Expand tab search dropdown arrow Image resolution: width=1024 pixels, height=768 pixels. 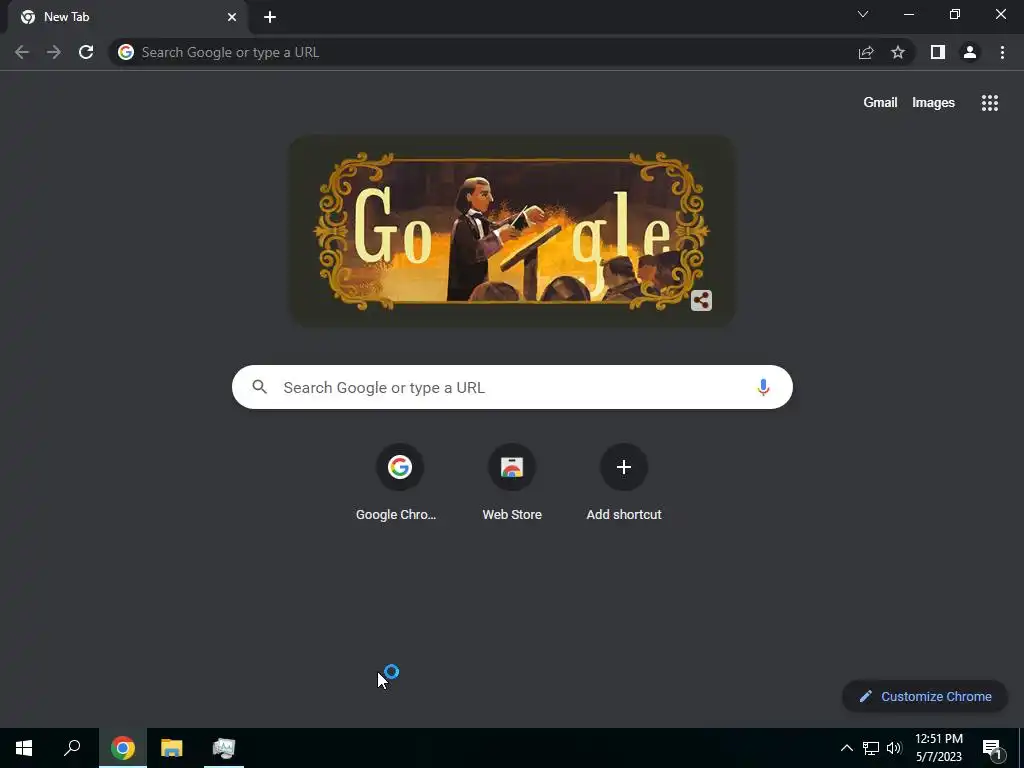863,14
